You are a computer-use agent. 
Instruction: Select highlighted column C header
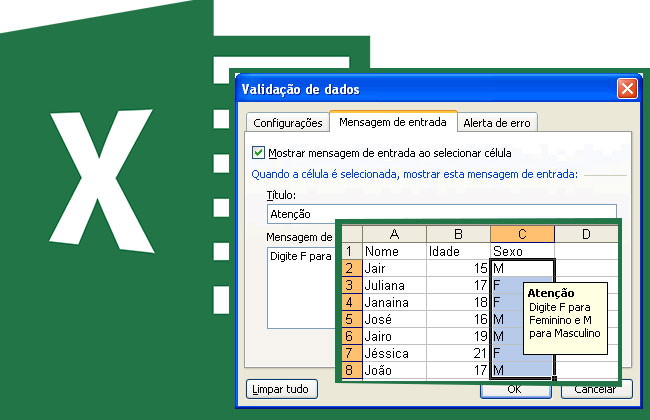(522, 234)
